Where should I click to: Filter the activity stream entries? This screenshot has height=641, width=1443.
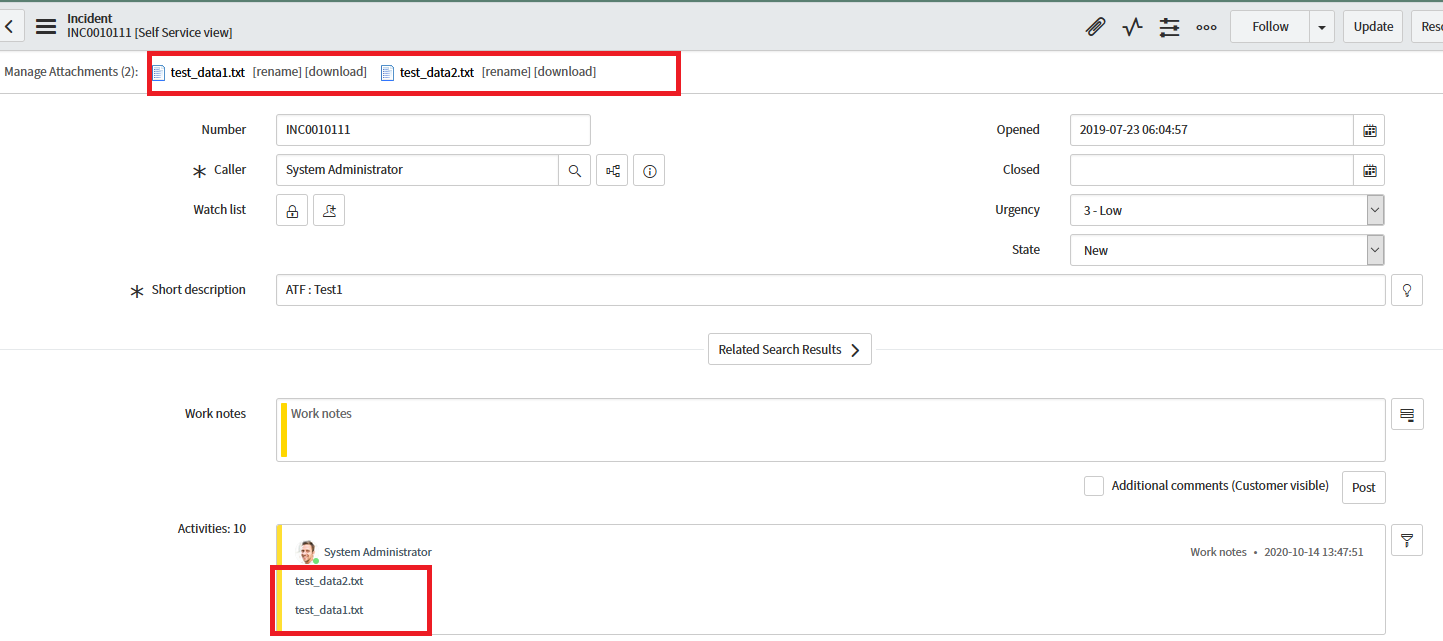pyautogui.click(x=1407, y=540)
